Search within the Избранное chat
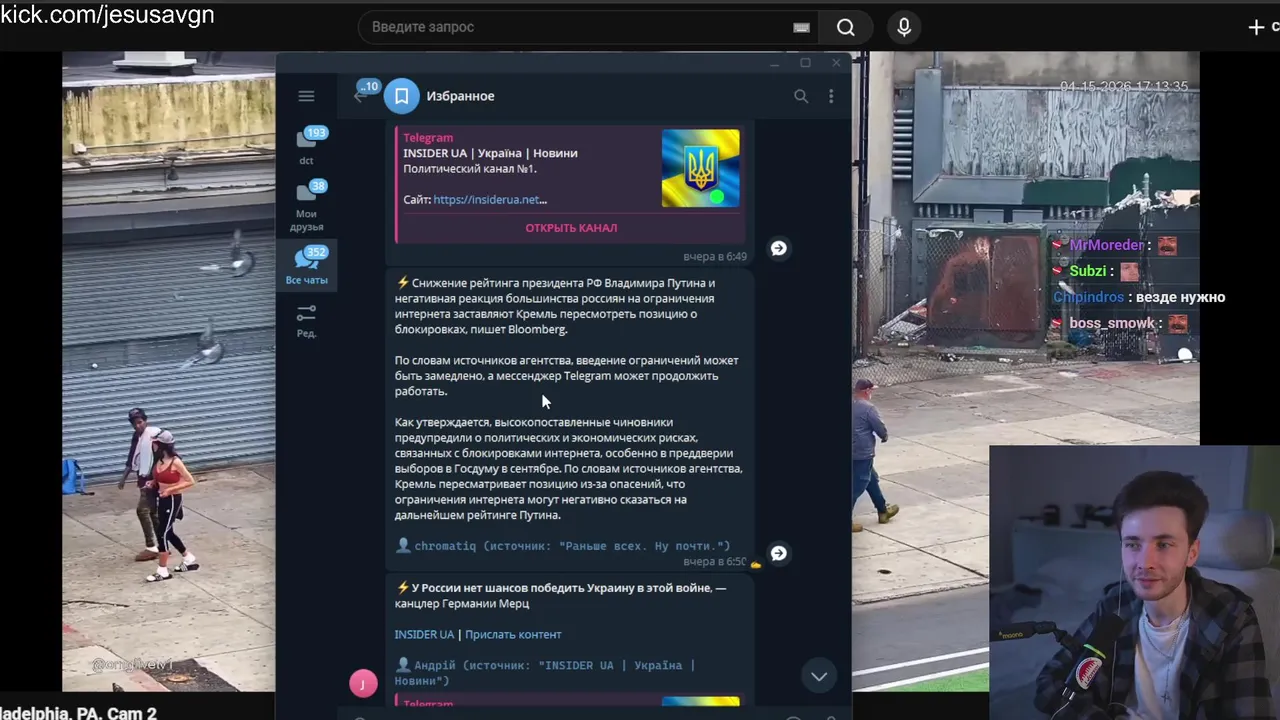The width and height of the screenshot is (1280, 720). pos(800,96)
